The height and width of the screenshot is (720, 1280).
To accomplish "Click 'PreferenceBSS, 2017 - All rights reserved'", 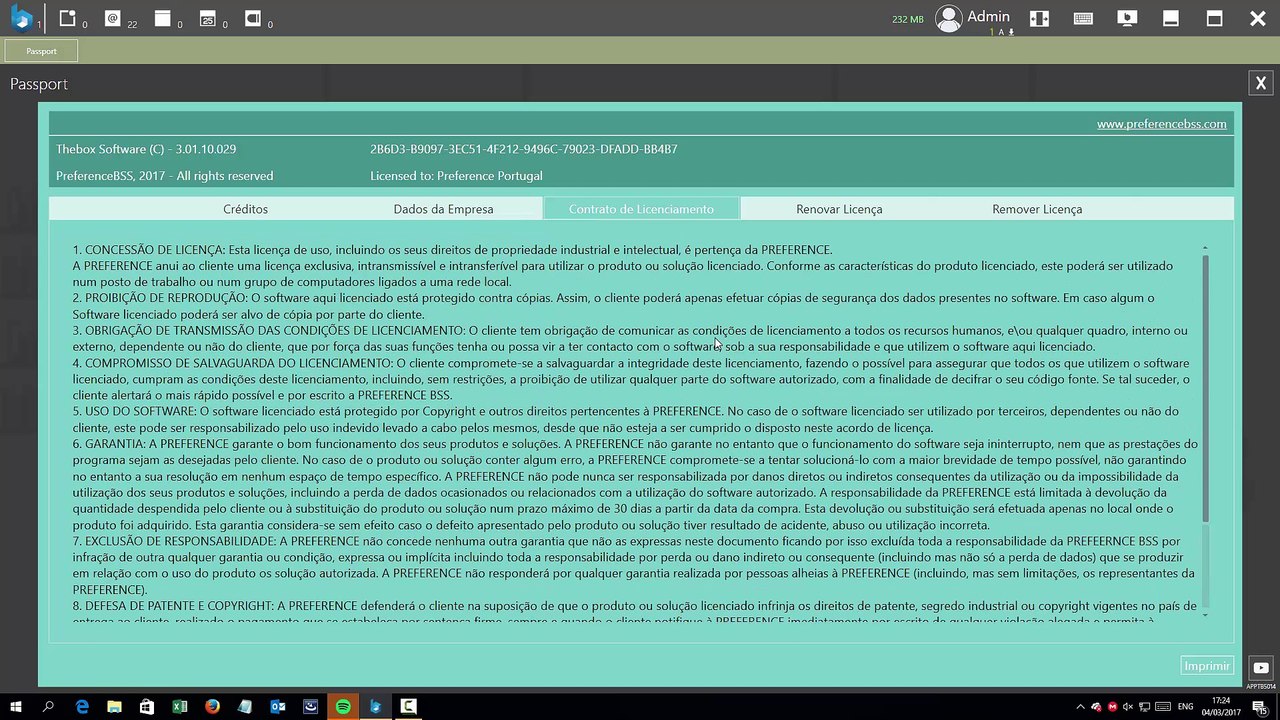I will 164,176.
